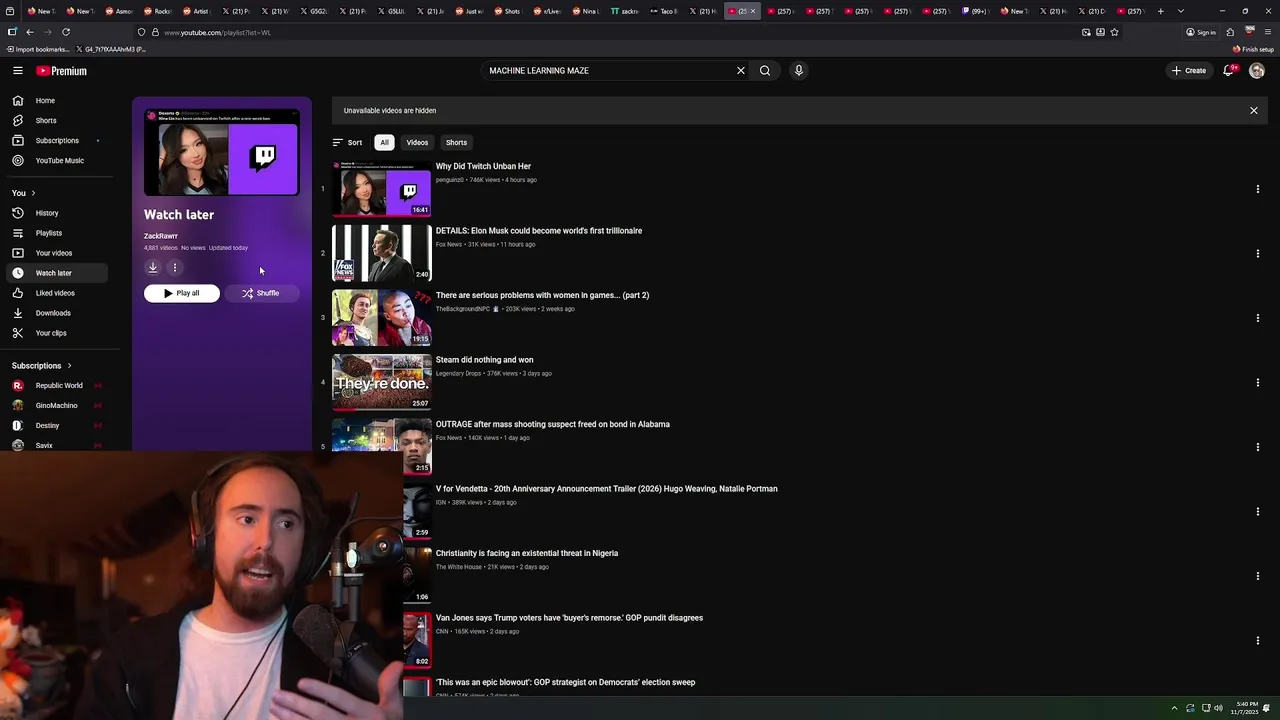Go back in browser navigation
Image resolution: width=1280 pixels, height=720 pixels.
point(29,32)
